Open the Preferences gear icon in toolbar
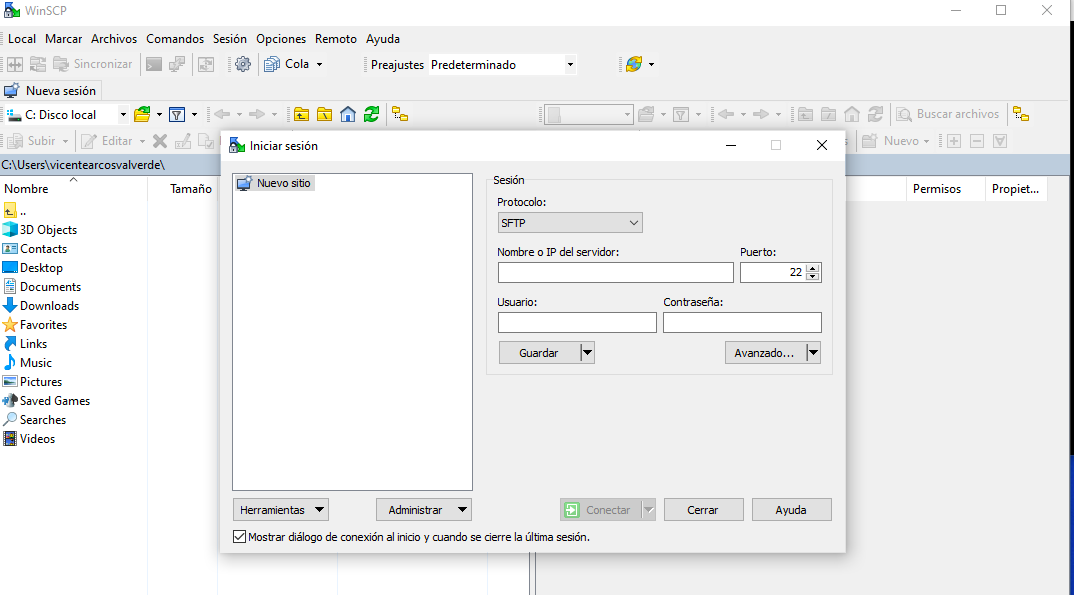The height and width of the screenshot is (595, 1074). (x=242, y=64)
